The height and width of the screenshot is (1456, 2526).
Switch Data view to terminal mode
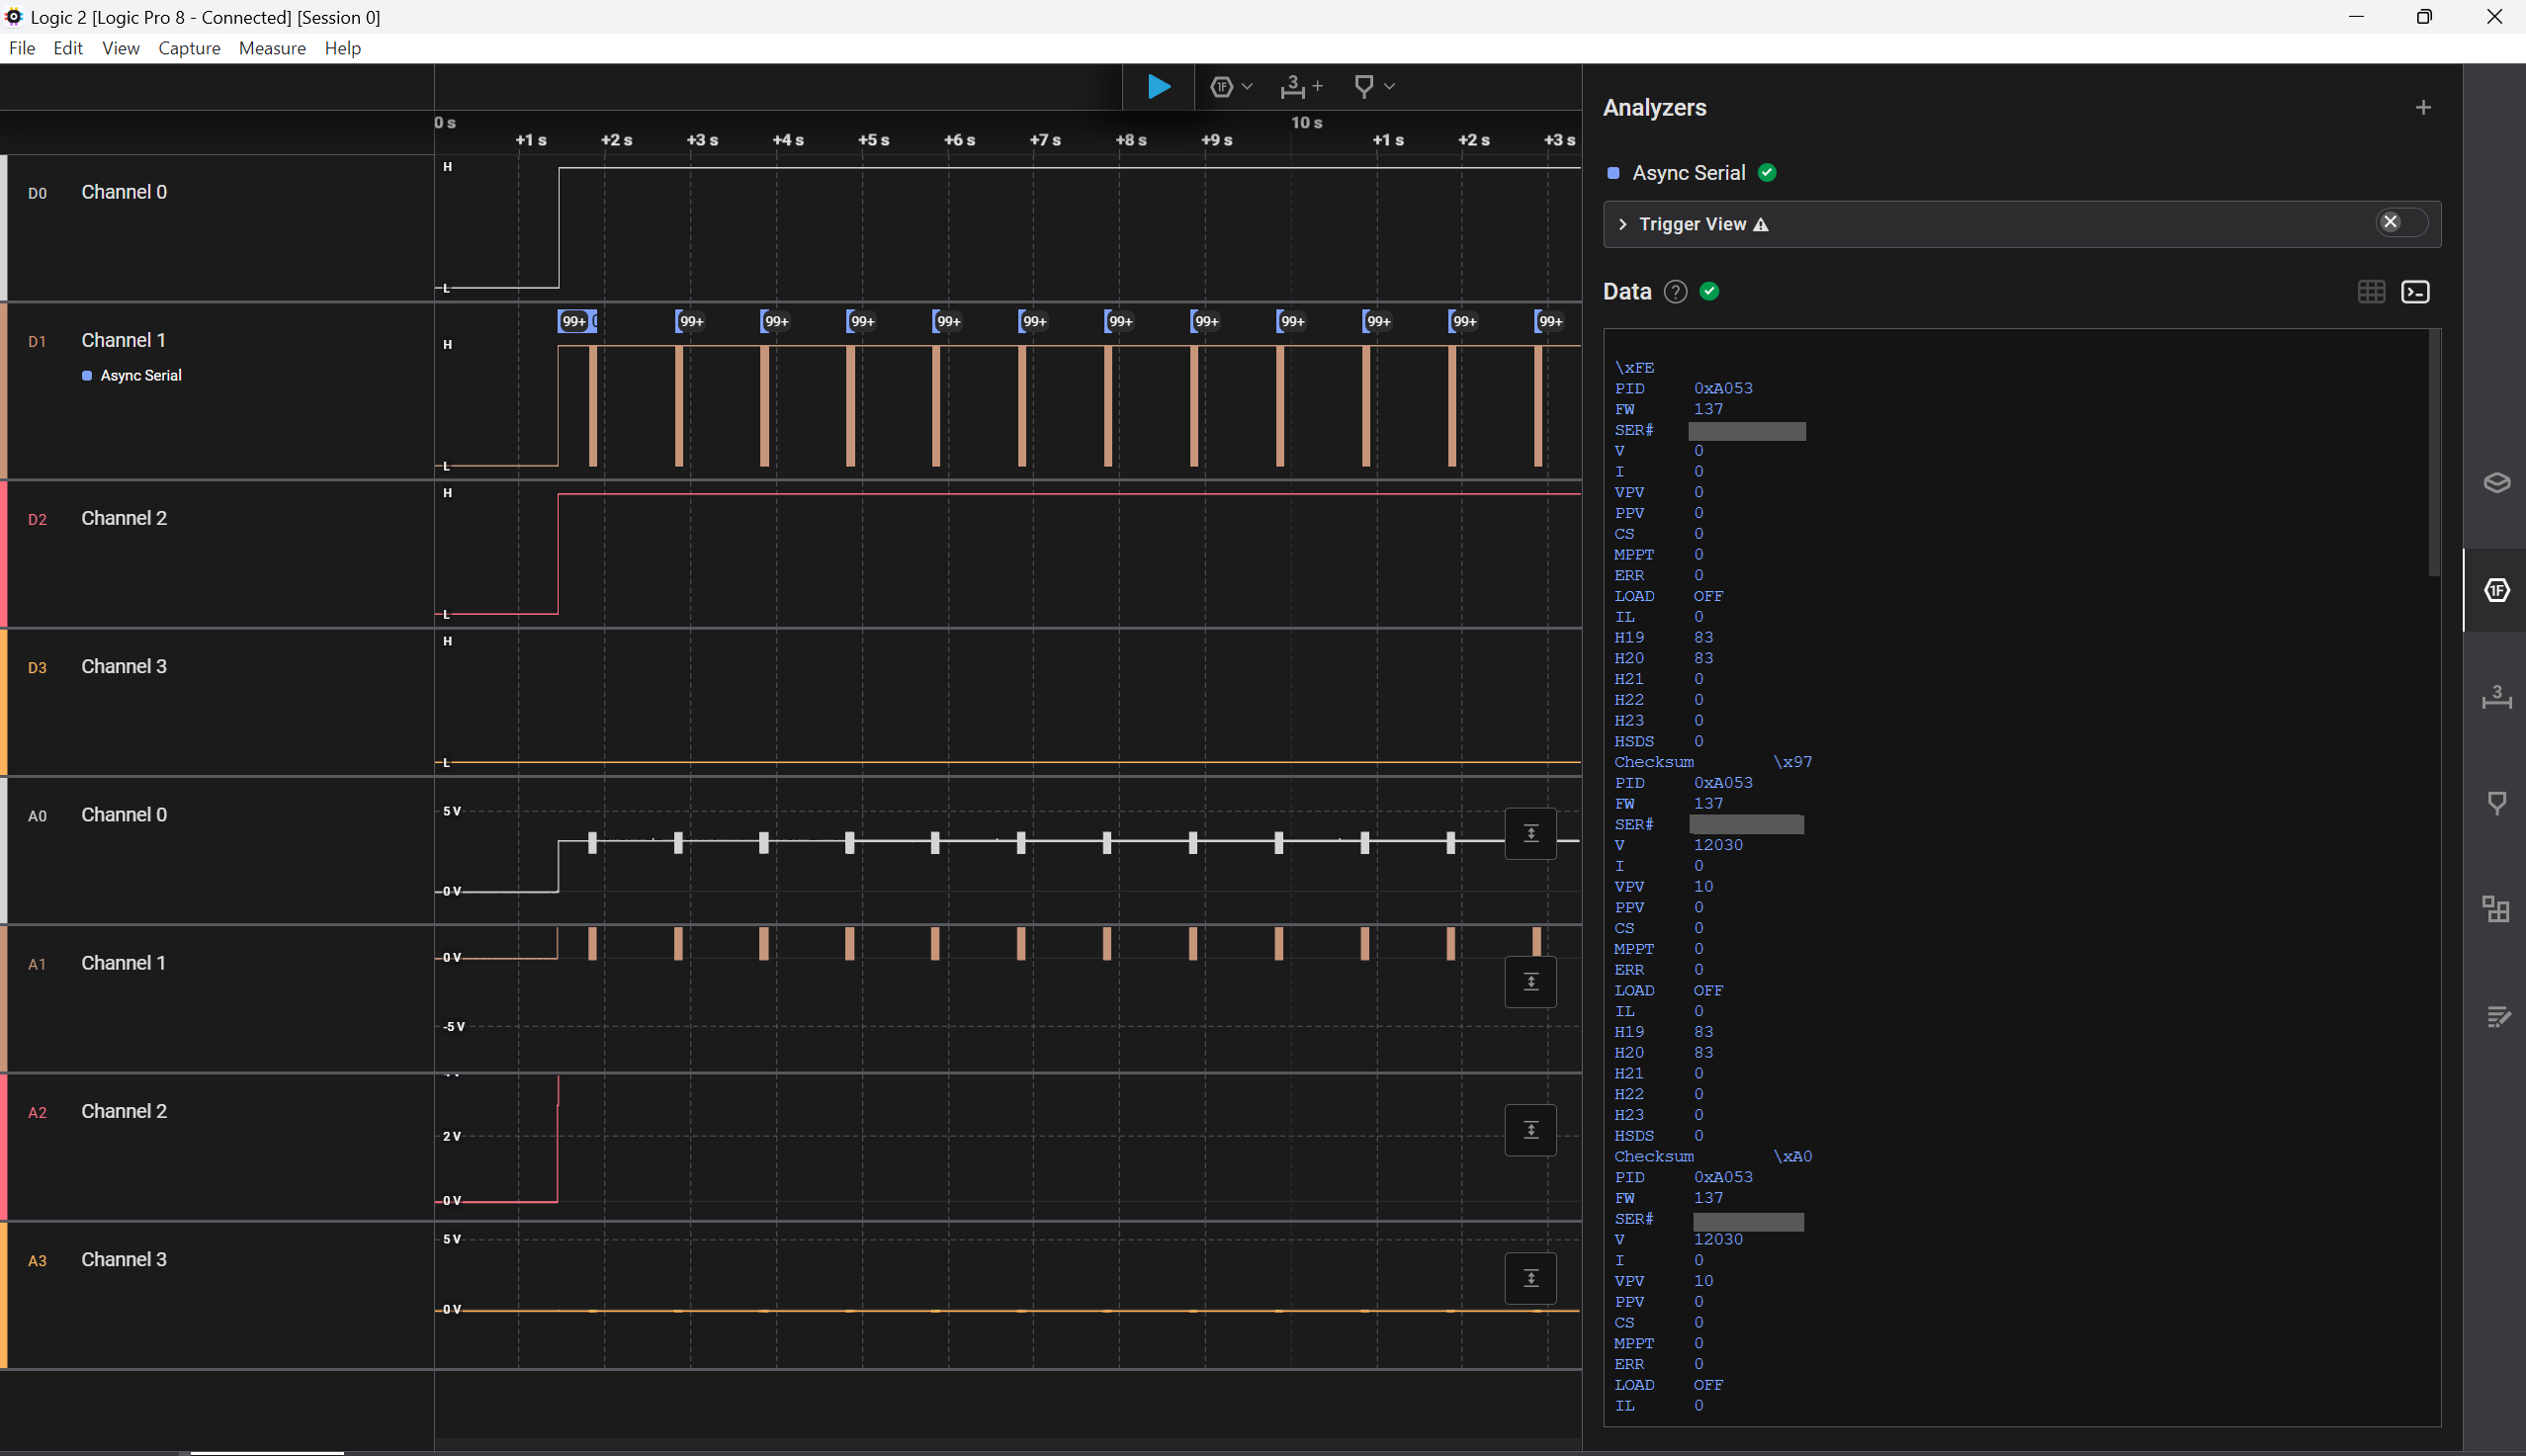click(2415, 292)
